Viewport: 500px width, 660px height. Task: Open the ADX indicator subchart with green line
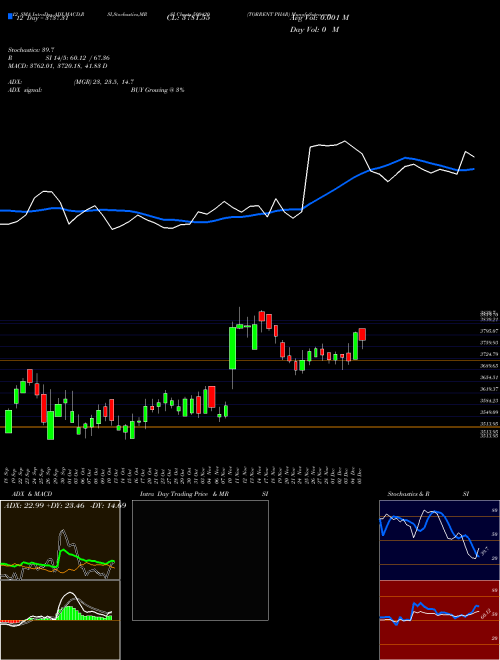click(x=60, y=540)
